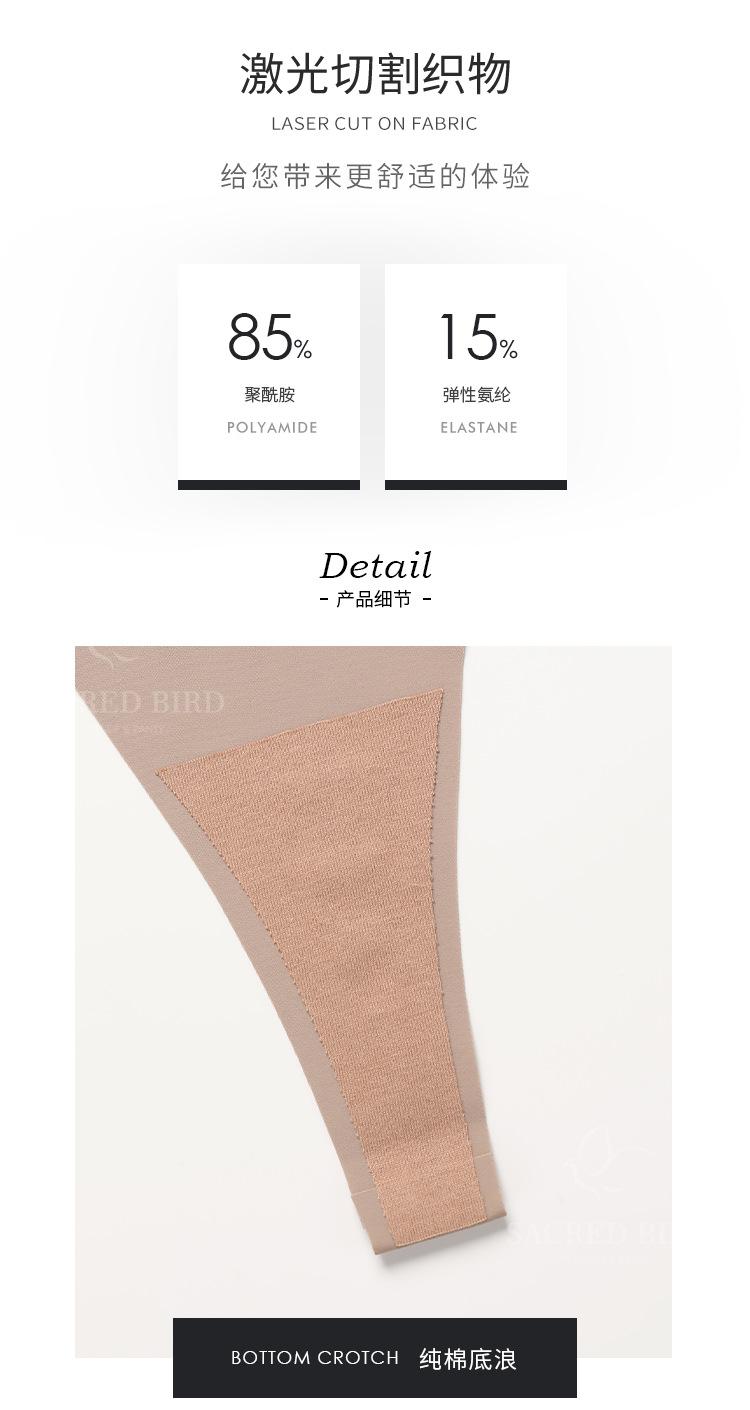Click the 给您带来更舒适的体验 tagline
This screenshot has width=750, height=1410.
pyautogui.click(x=375, y=177)
